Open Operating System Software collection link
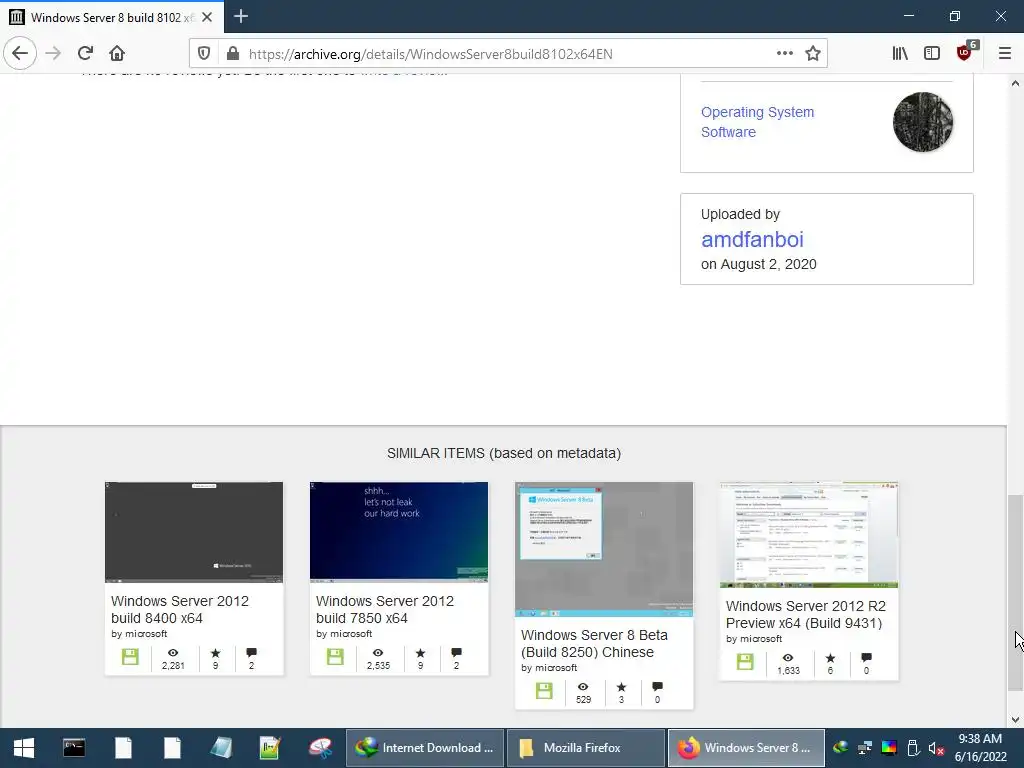 758,122
